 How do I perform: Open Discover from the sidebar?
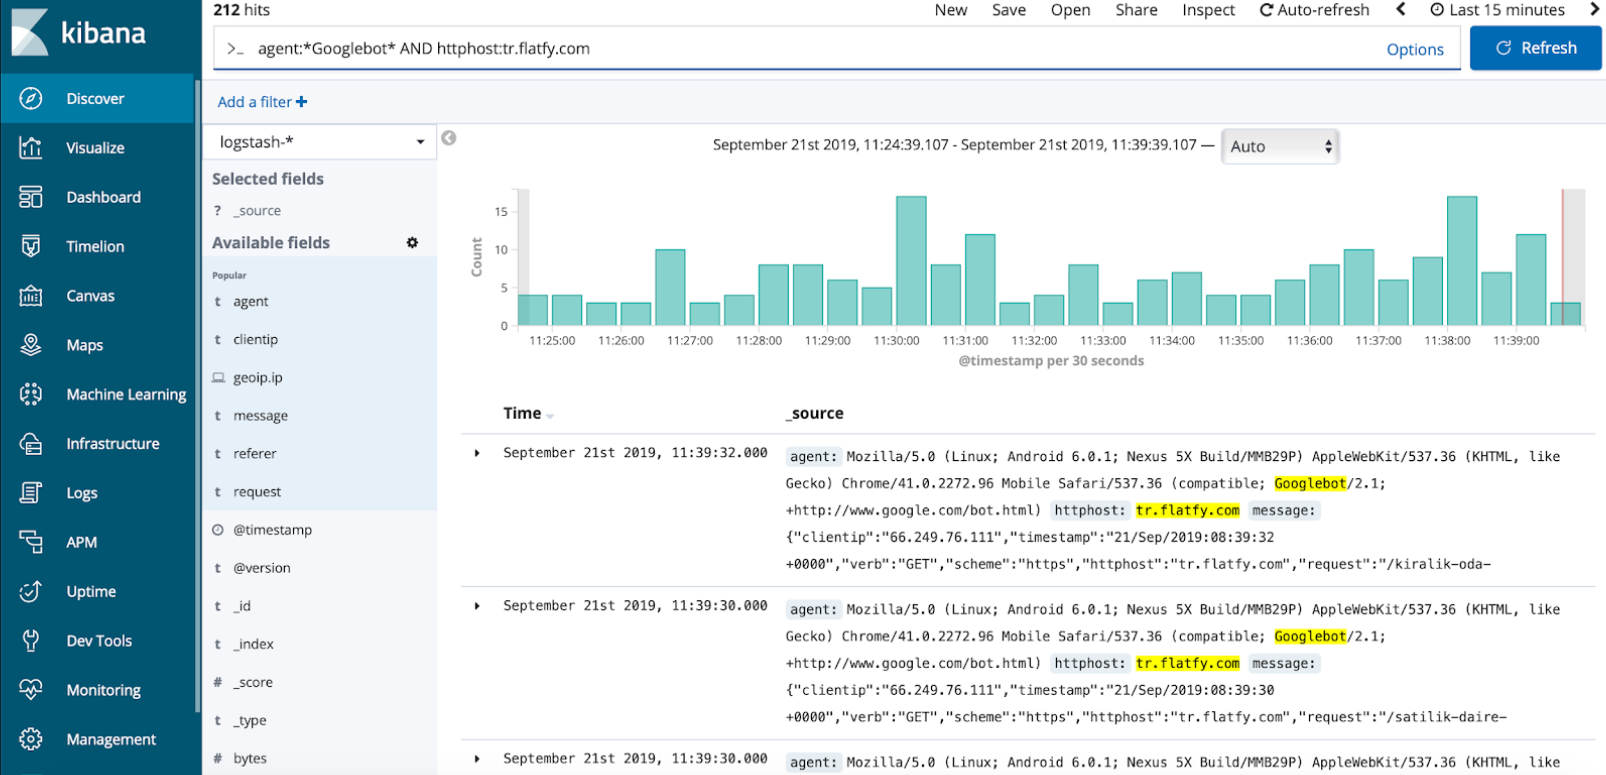97,99
